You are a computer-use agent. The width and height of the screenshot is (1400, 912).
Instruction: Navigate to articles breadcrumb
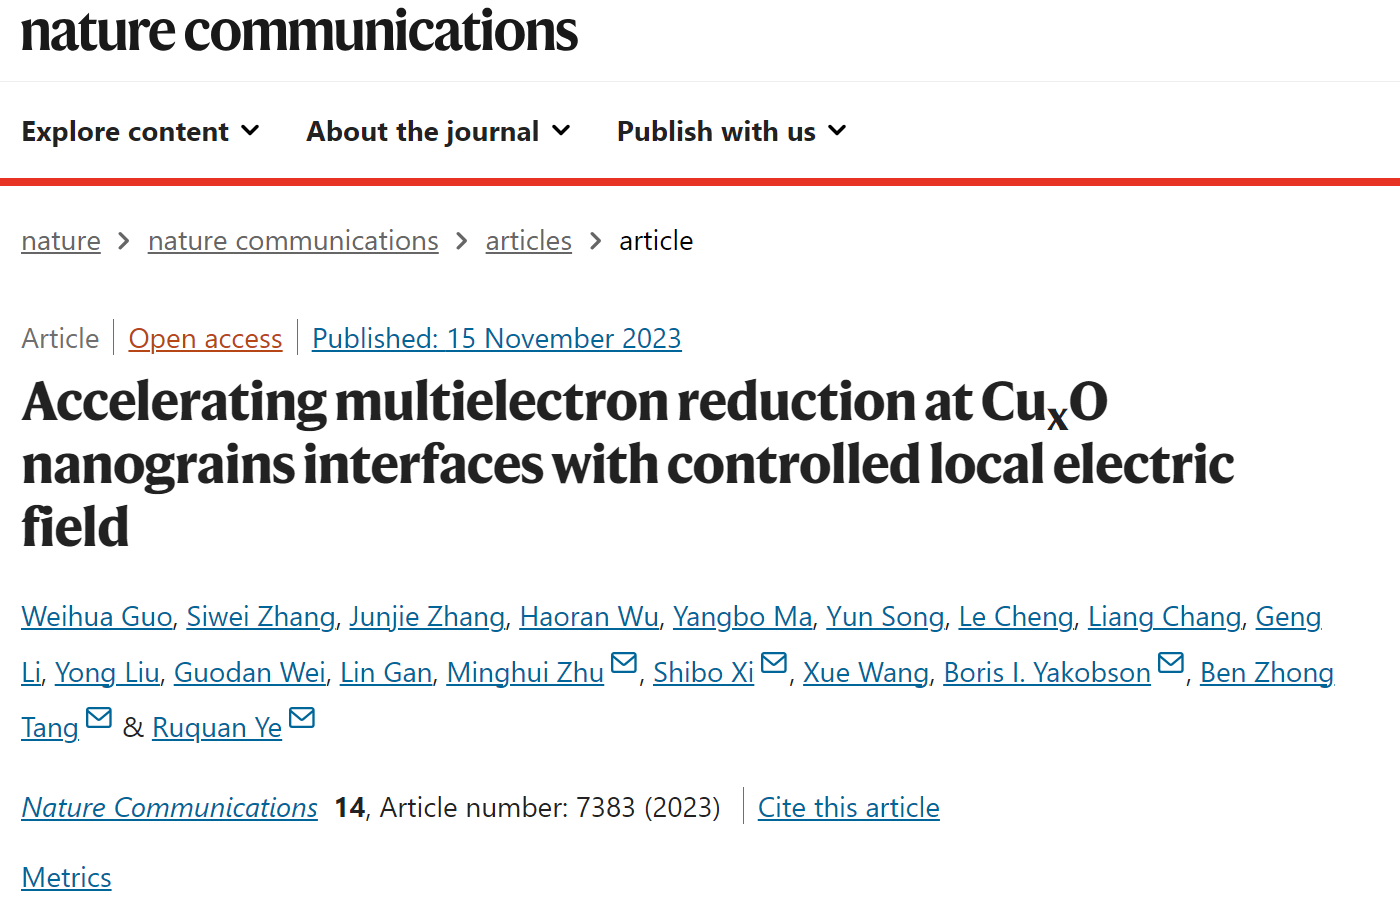(529, 241)
